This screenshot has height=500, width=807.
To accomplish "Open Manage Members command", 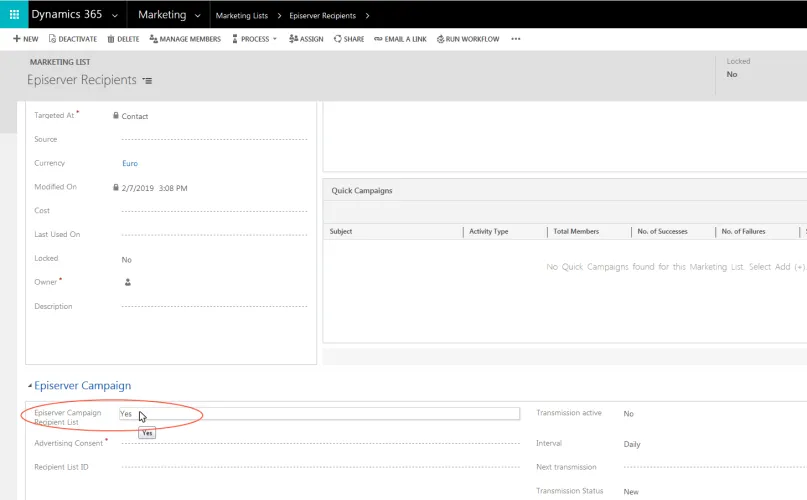I will pos(185,39).
